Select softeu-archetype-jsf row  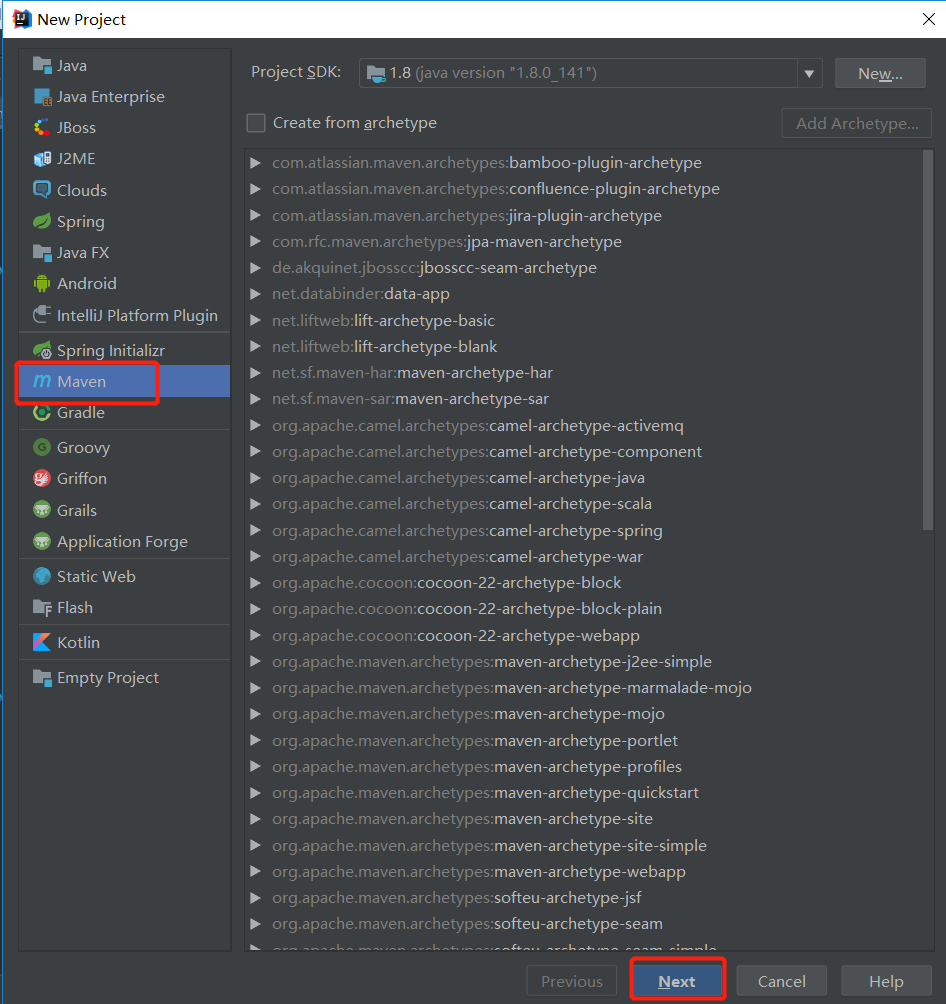[583, 898]
